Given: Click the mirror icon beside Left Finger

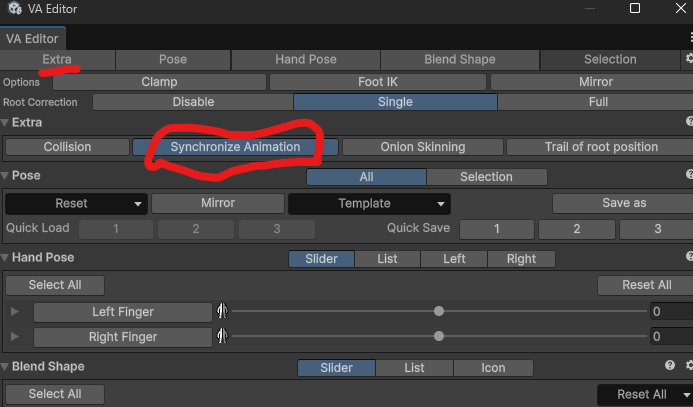Looking at the screenshot, I should pos(222,311).
